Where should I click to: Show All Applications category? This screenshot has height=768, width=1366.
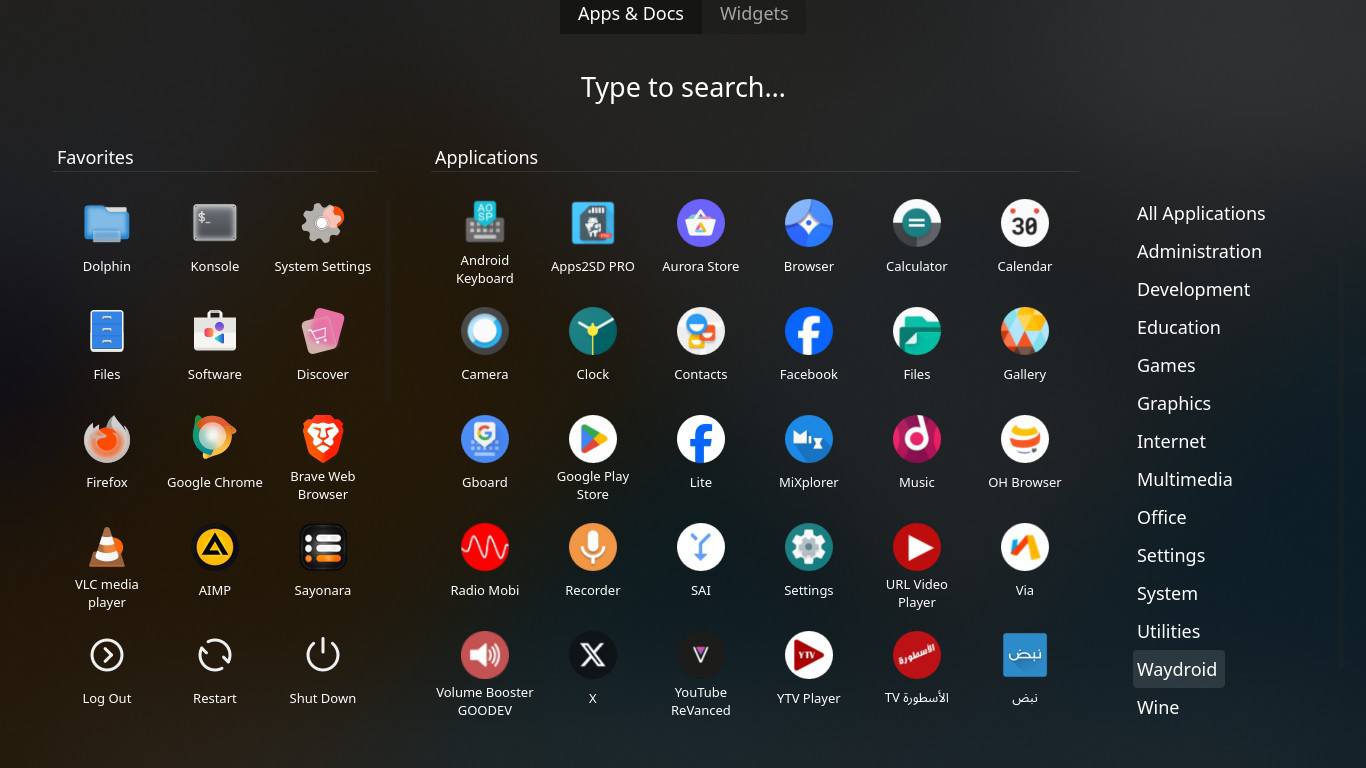pos(1201,213)
